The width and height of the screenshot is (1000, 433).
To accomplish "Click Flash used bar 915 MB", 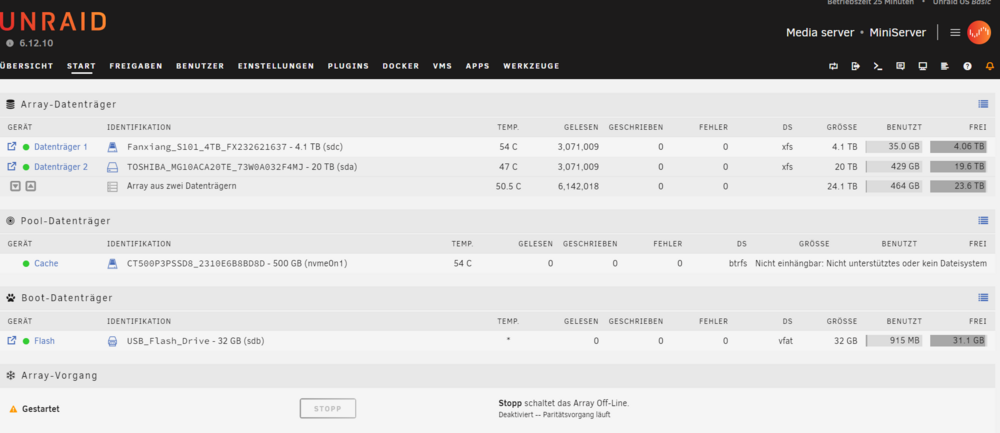I will pyautogui.click(x=893, y=341).
